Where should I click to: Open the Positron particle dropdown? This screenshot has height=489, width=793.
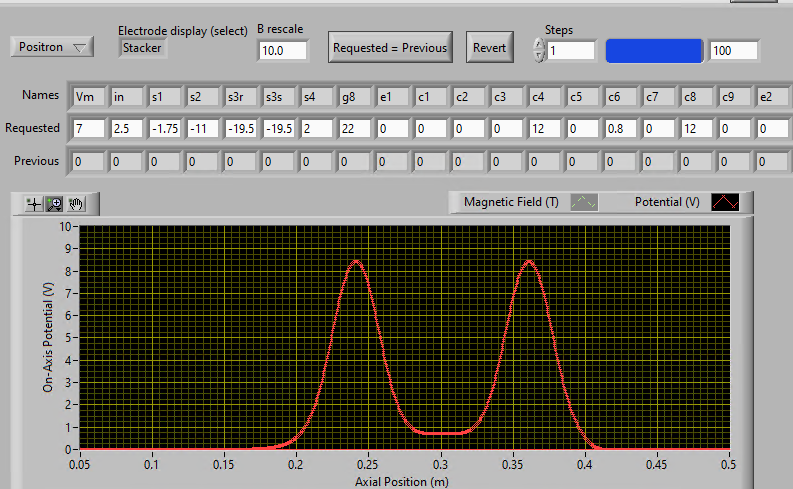pyautogui.click(x=52, y=47)
